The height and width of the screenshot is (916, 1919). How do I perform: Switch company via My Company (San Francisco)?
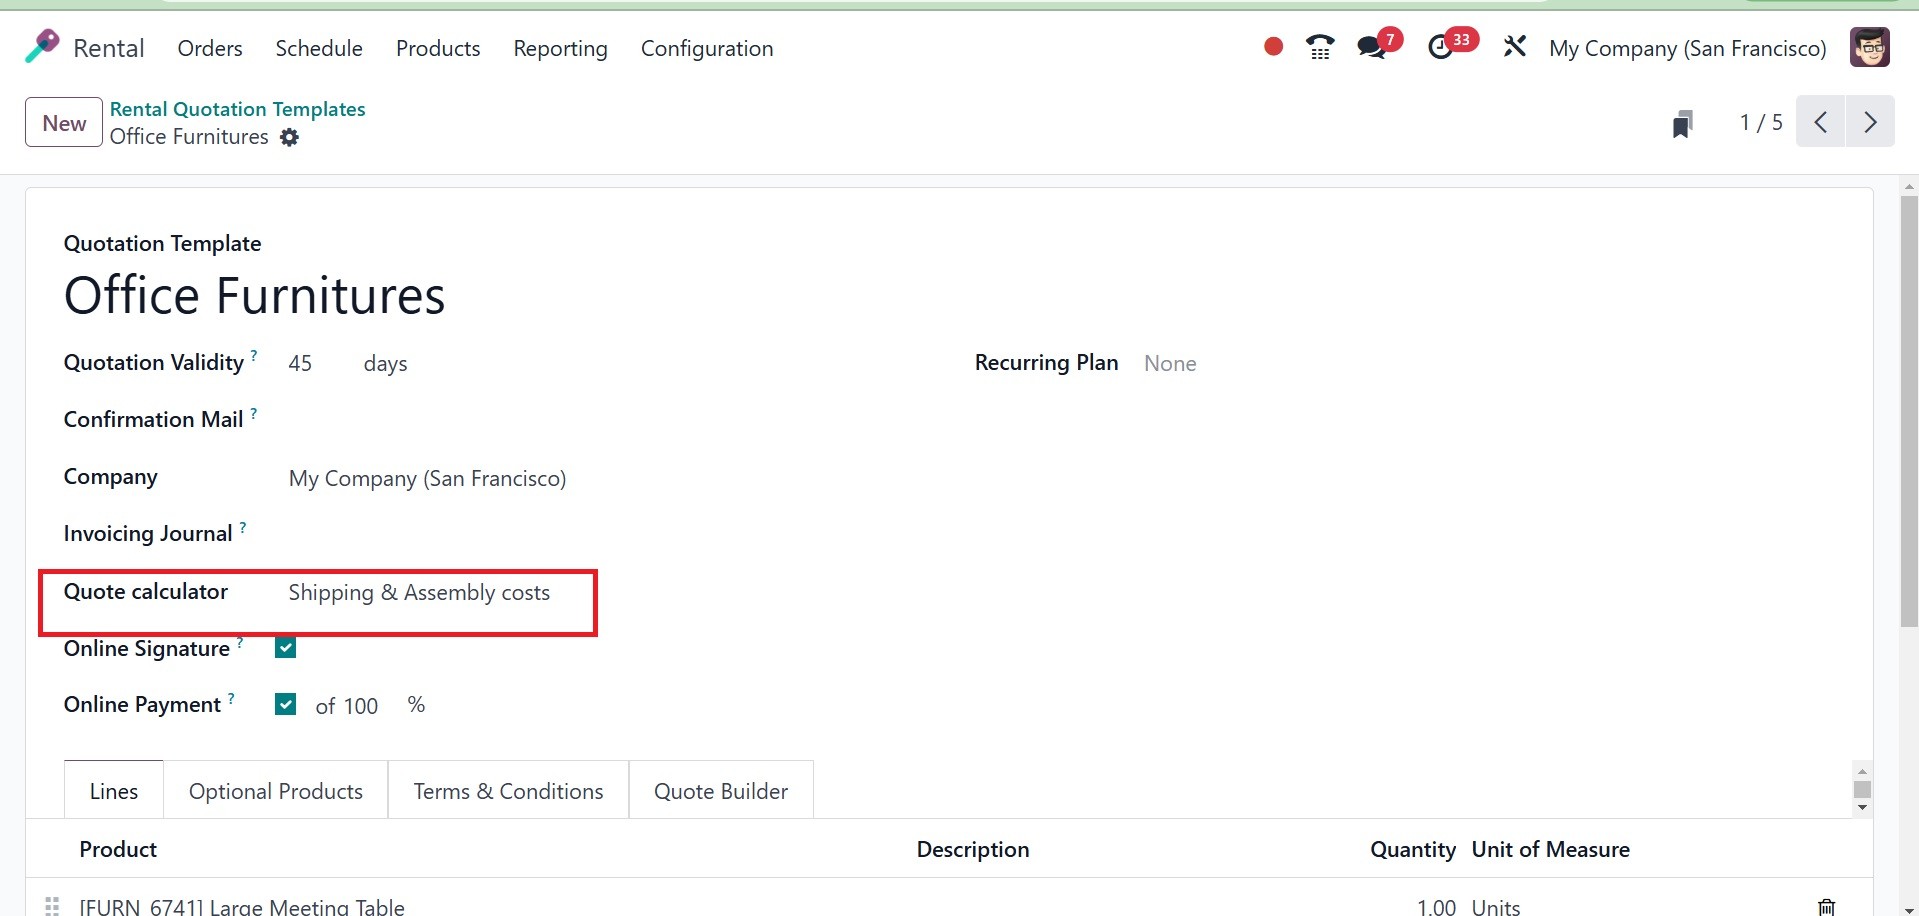click(1687, 48)
